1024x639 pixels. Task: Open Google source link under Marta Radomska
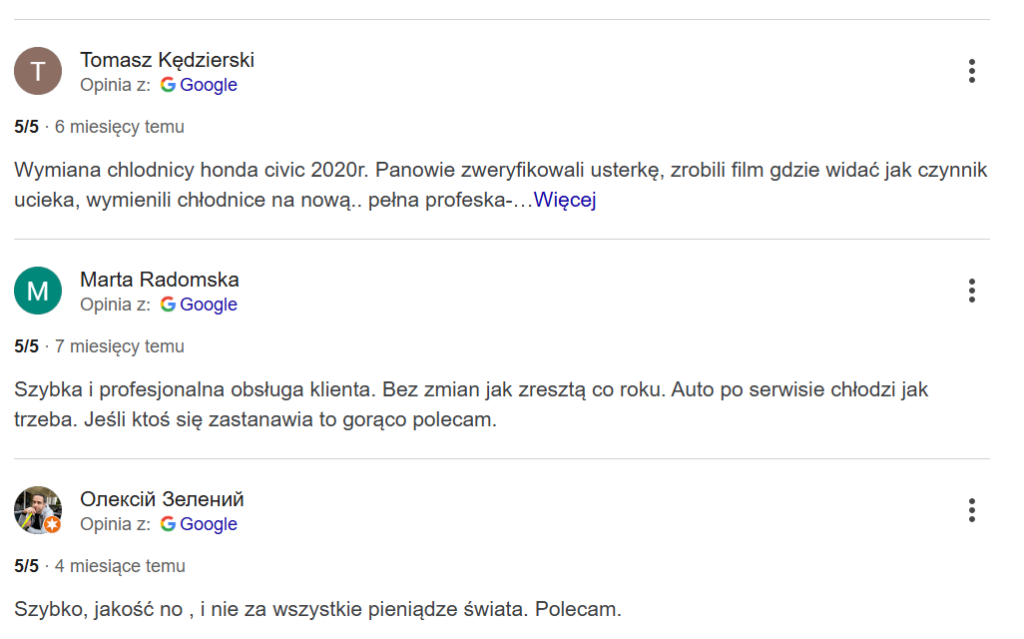[208, 305]
